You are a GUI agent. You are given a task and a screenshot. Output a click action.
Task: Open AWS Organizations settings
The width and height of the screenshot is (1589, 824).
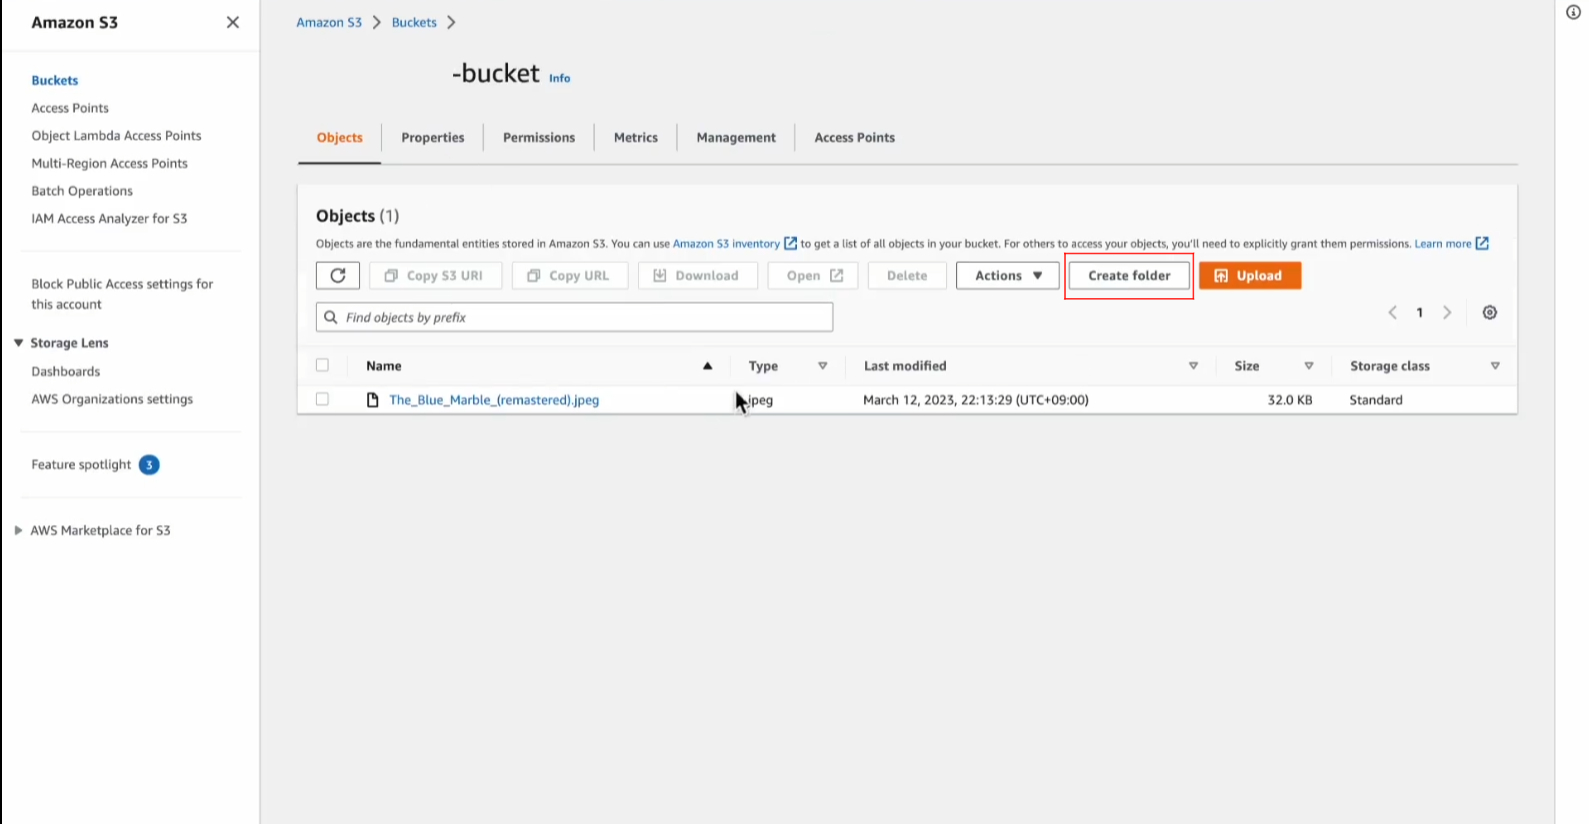point(112,399)
